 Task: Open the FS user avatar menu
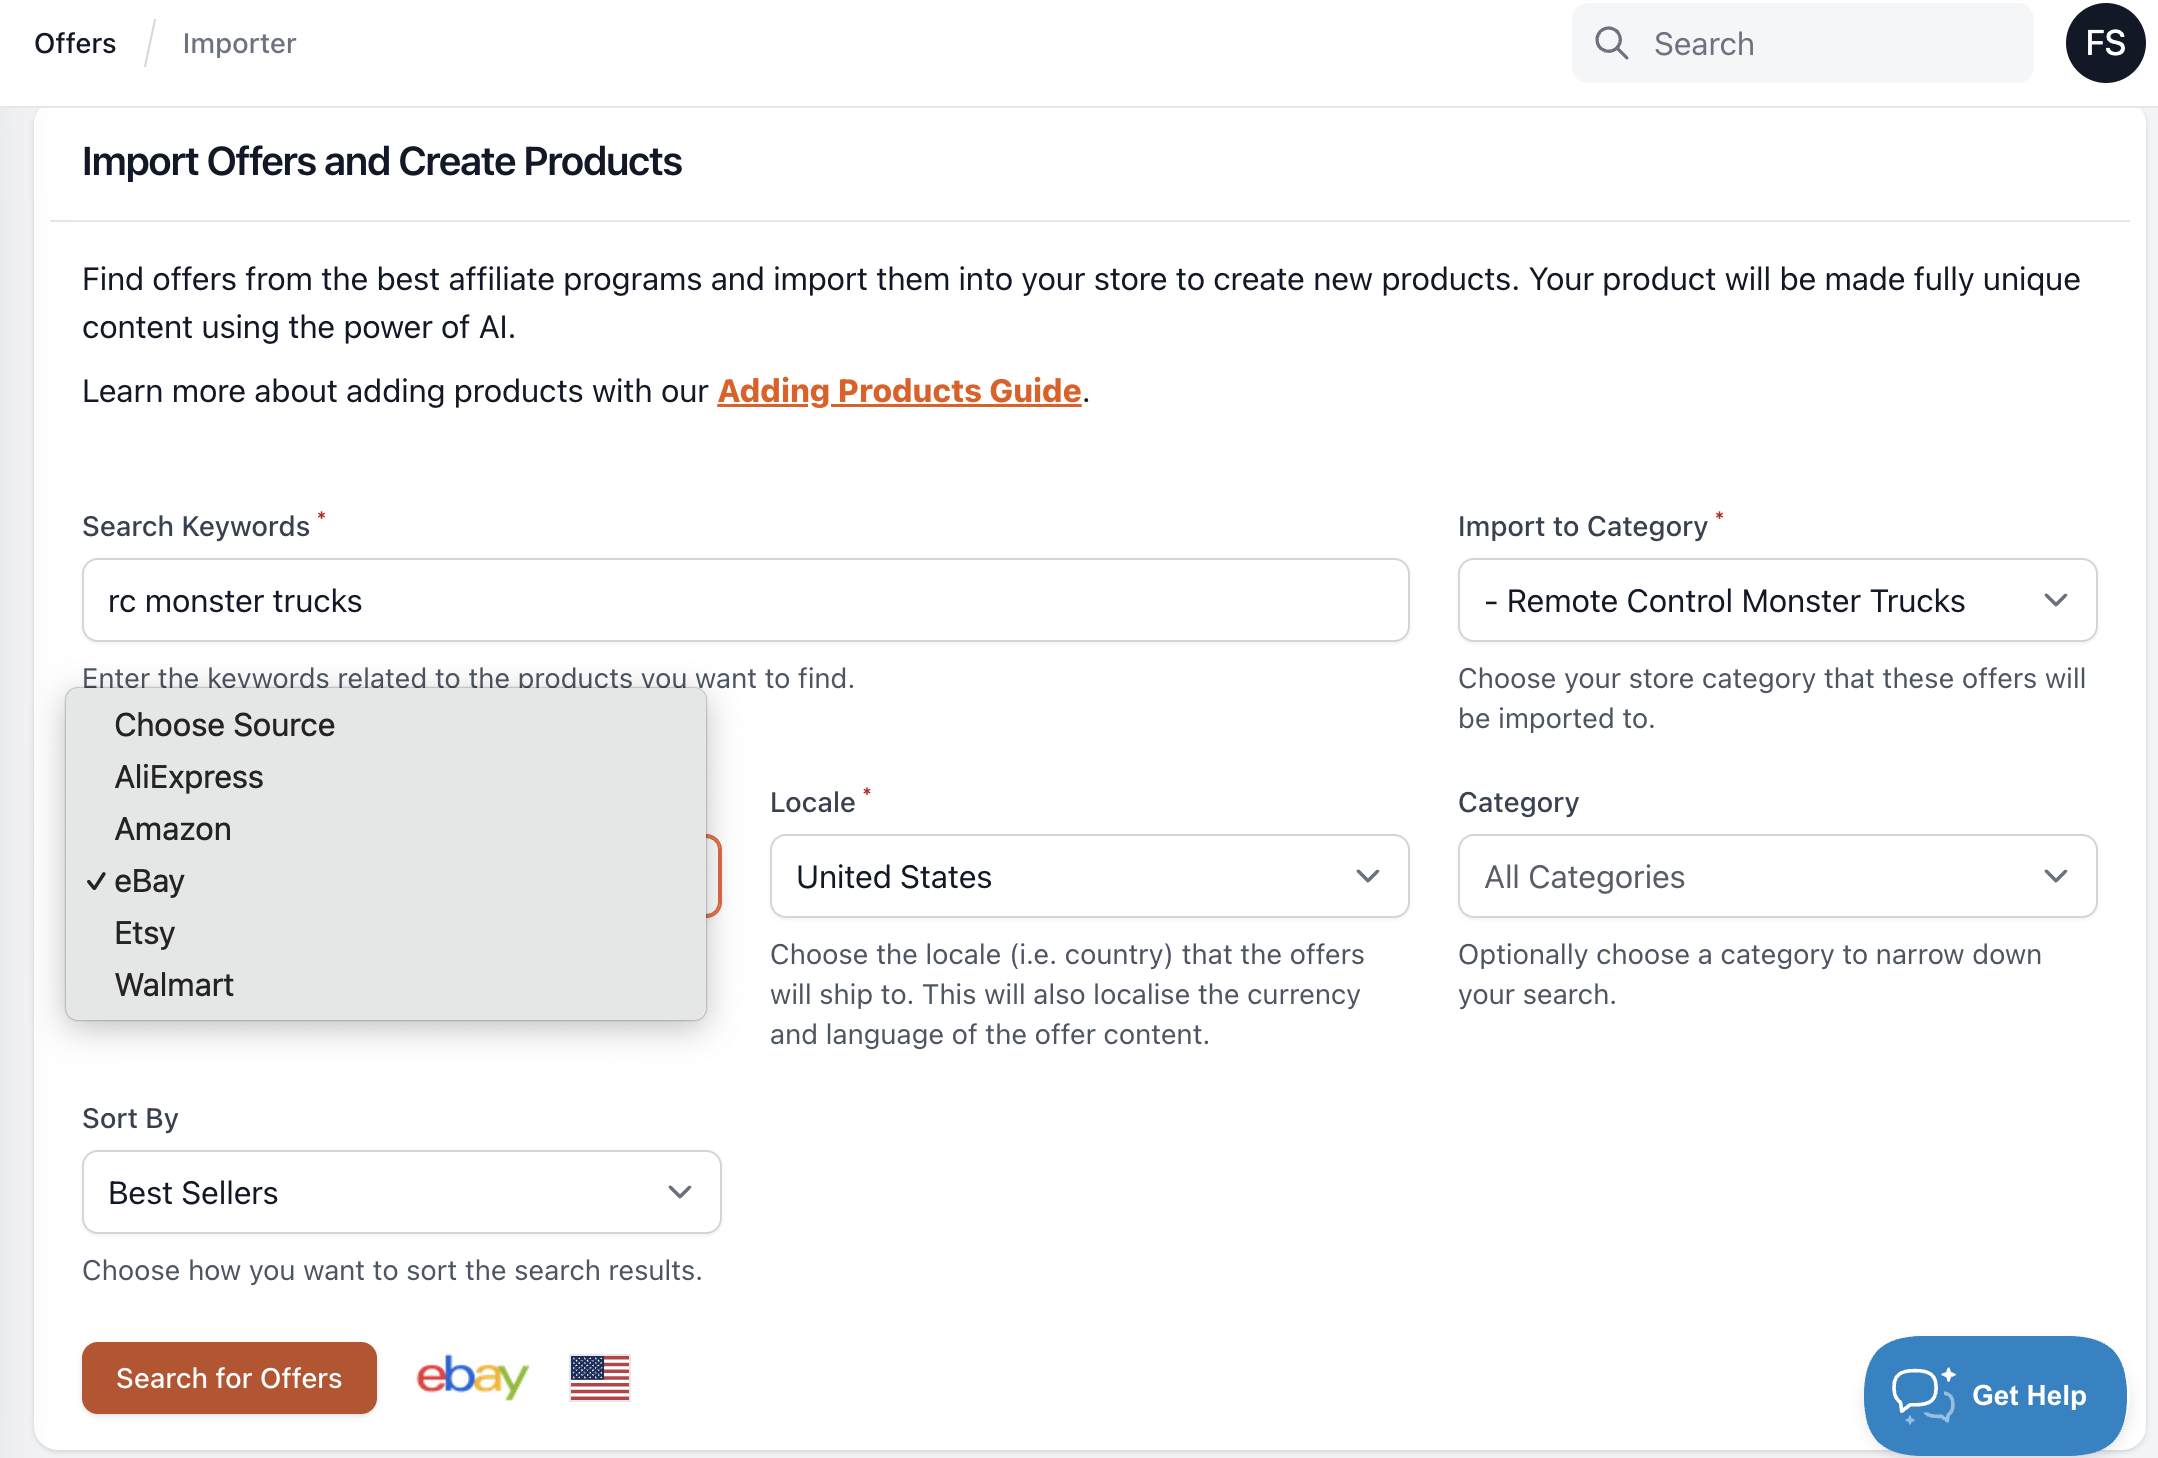[x=2105, y=43]
